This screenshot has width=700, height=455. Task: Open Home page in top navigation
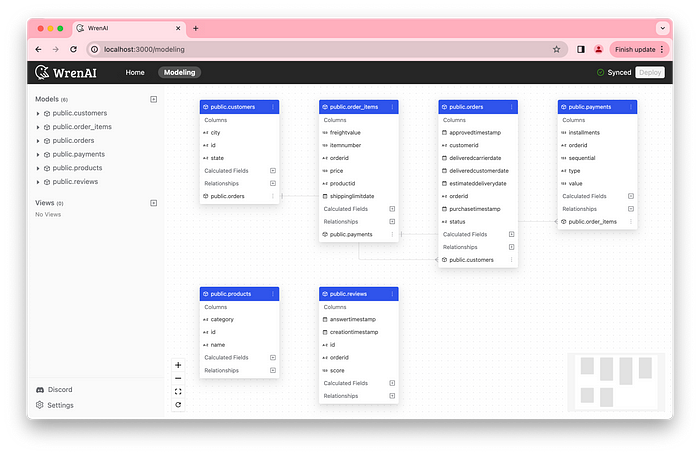coord(135,72)
